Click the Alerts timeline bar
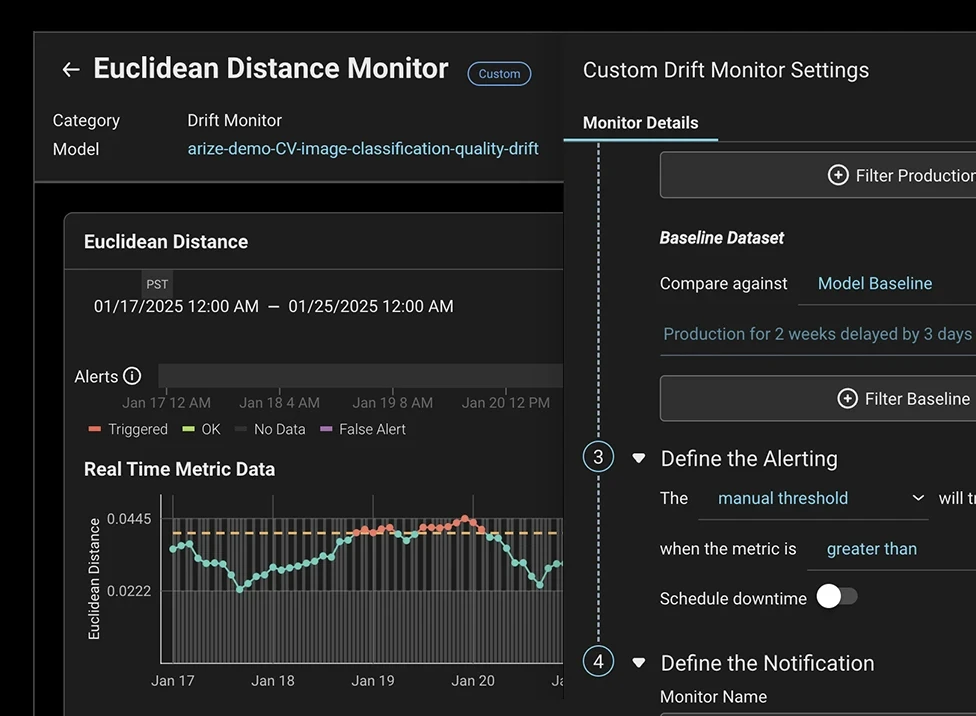This screenshot has height=716, width=976. tap(360, 376)
